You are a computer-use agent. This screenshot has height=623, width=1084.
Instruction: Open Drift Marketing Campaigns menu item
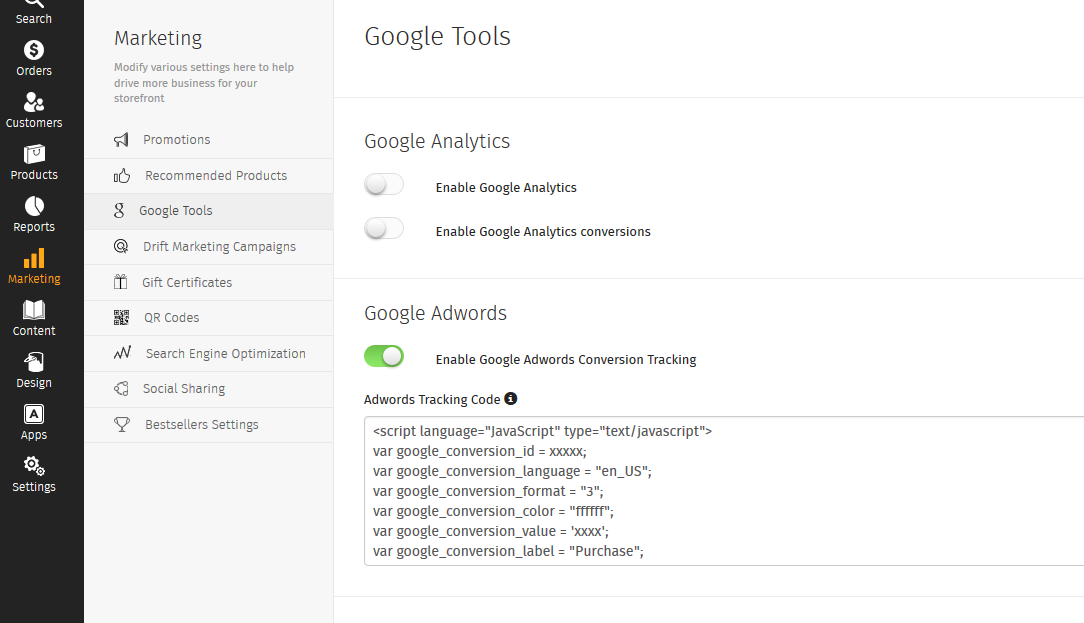click(209, 247)
